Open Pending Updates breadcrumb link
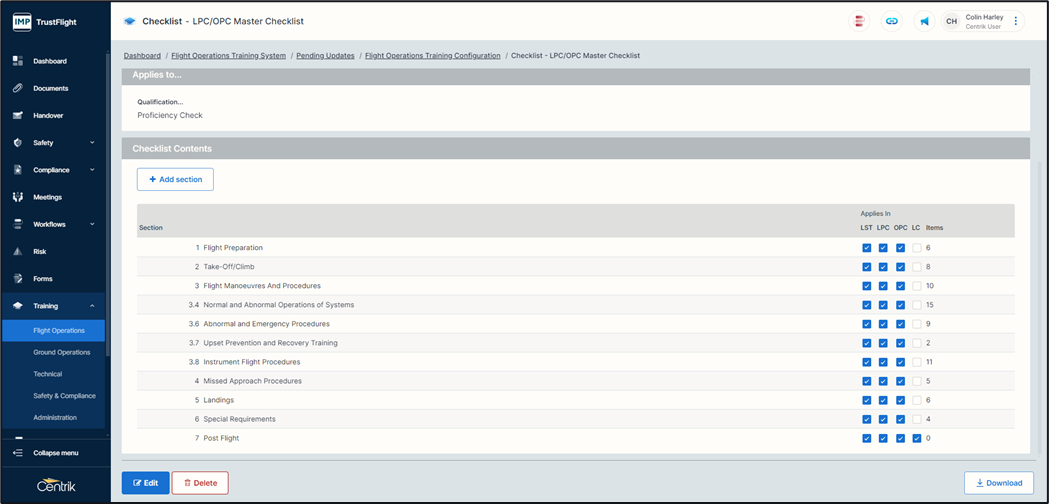 325,56
